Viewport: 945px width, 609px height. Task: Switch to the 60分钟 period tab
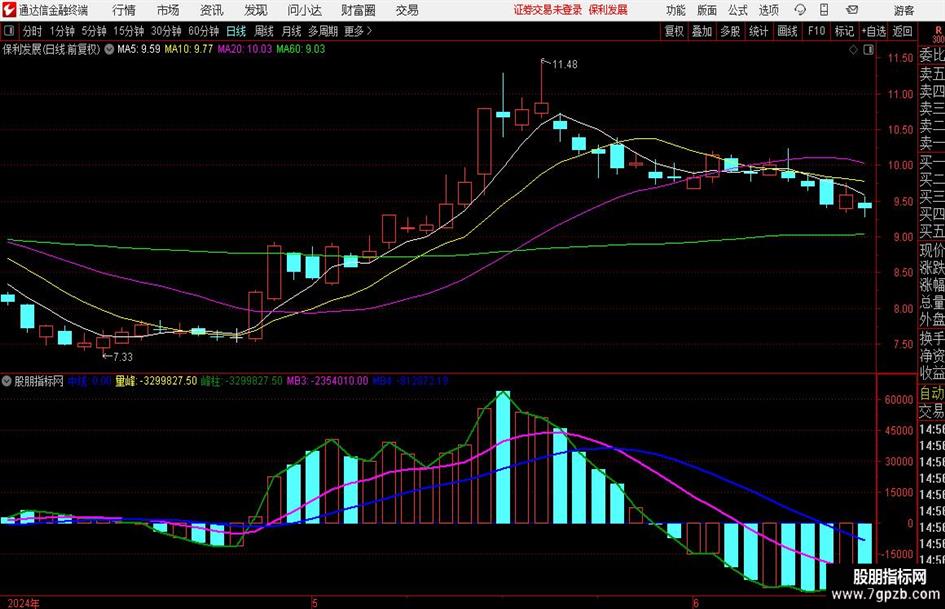[x=204, y=31]
